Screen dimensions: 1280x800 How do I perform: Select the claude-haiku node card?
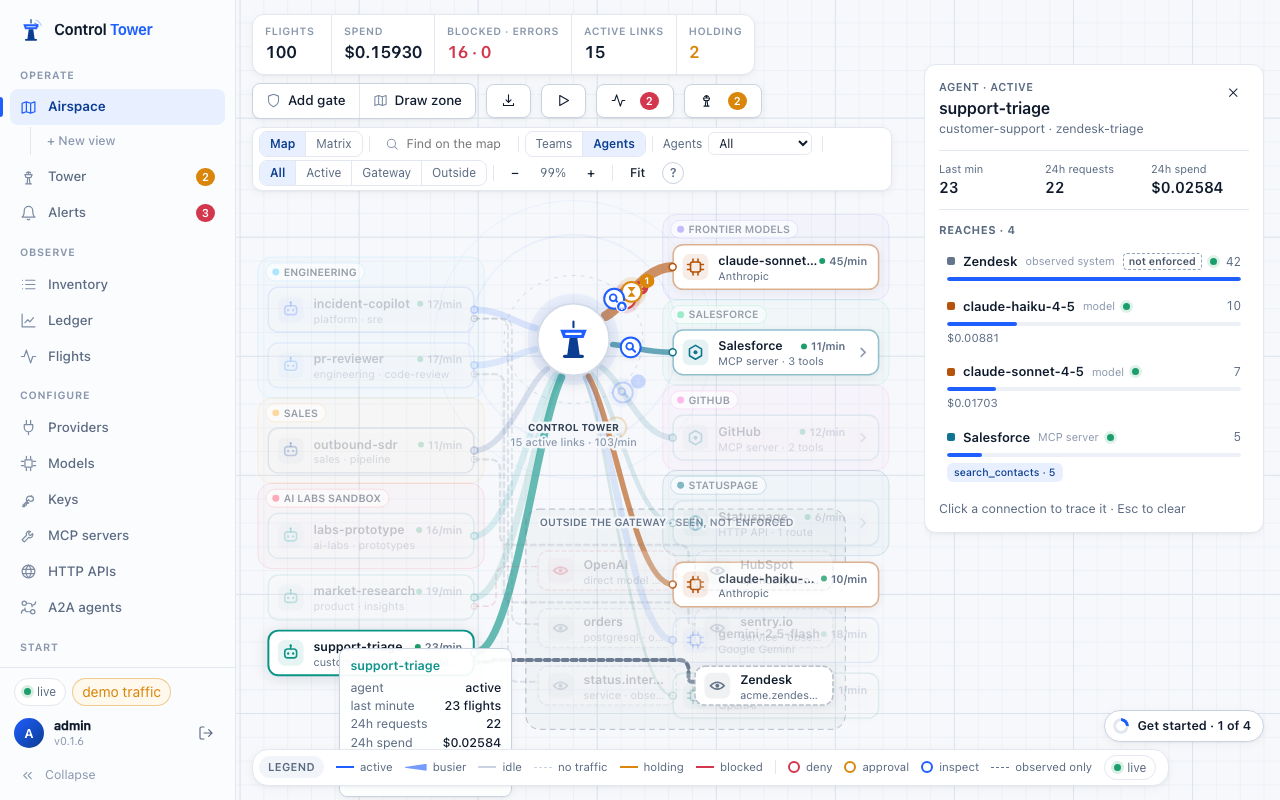pos(776,585)
